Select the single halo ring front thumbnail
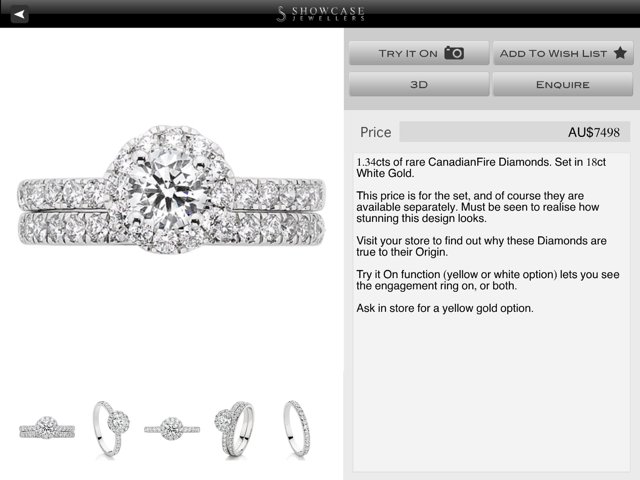This screenshot has width=640, height=480. point(172,429)
